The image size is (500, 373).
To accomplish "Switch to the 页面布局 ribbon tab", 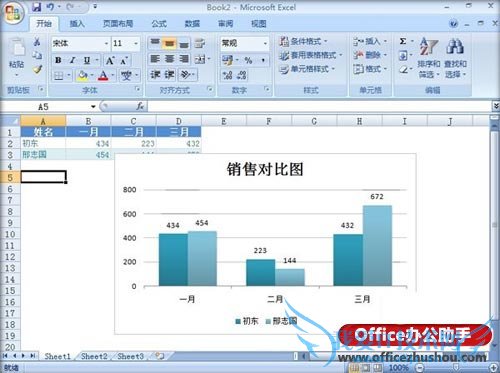I will tap(118, 24).
